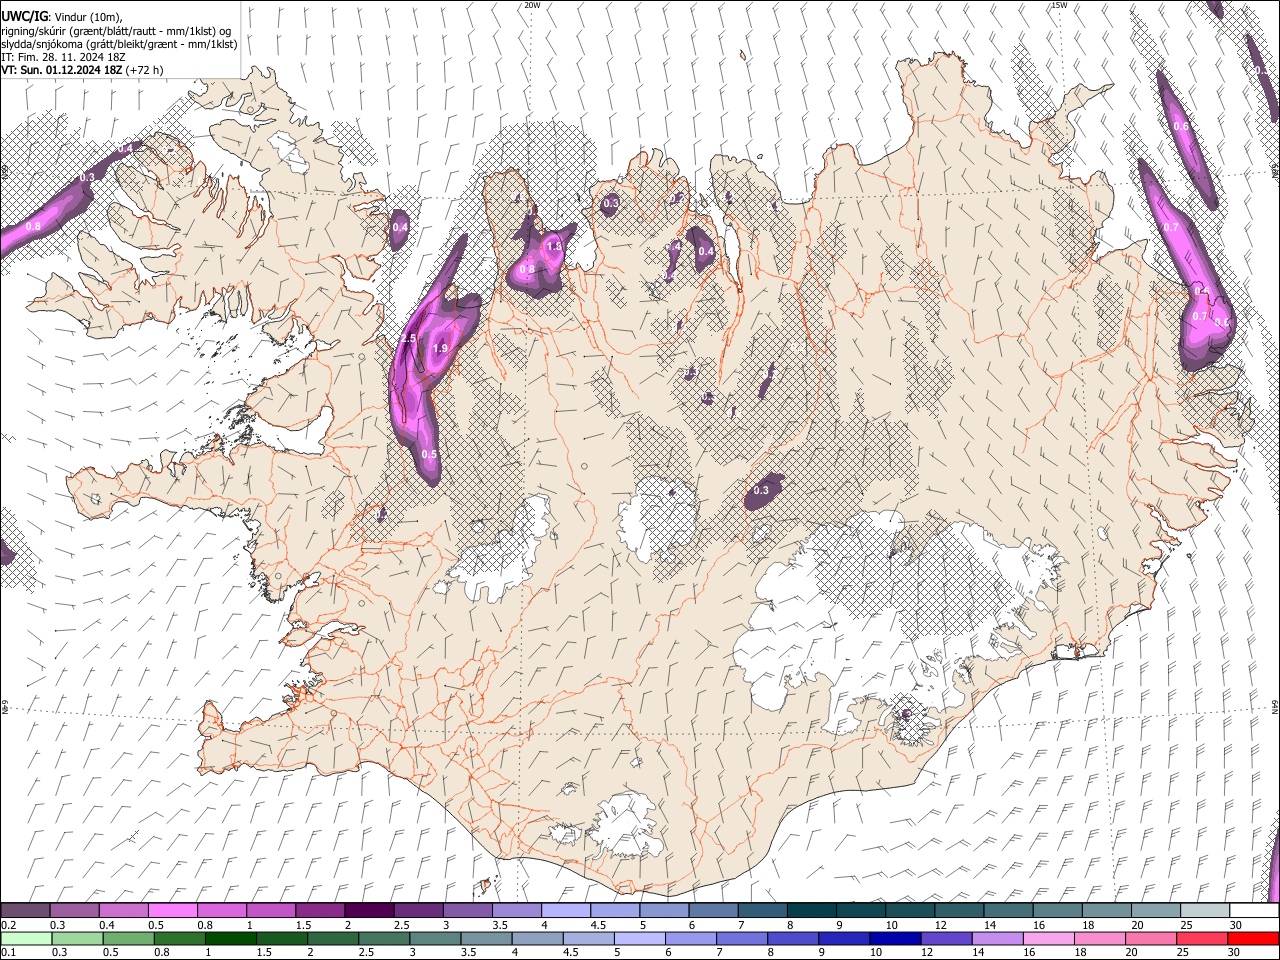Image resolution: width=1280 pixels, height=960 pixels.
Task: Select the white 30+ swatch, upper scale
Action: (x=1254, y=911)
